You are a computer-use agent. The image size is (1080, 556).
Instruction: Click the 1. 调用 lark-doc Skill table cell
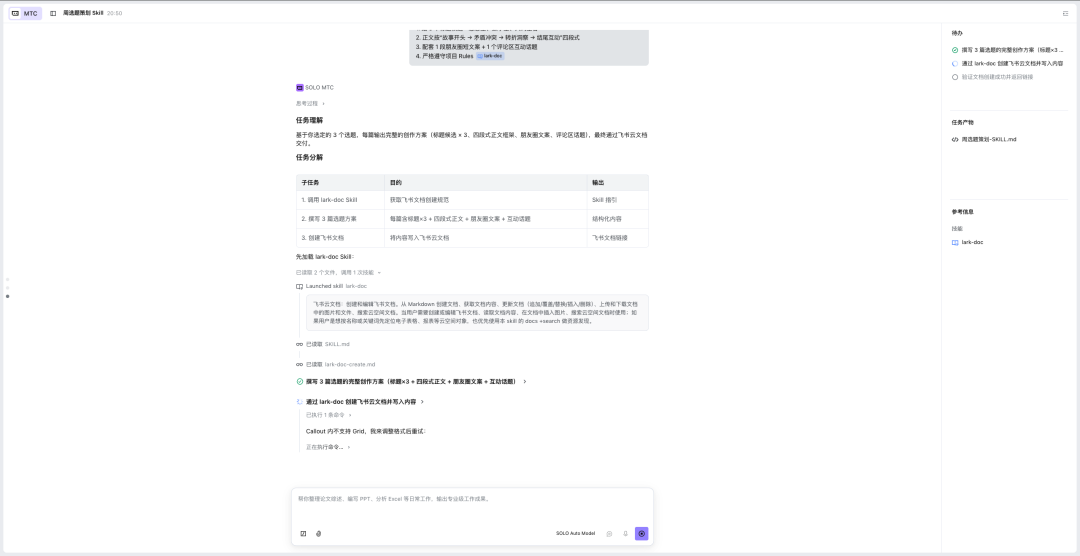[340, 200]
